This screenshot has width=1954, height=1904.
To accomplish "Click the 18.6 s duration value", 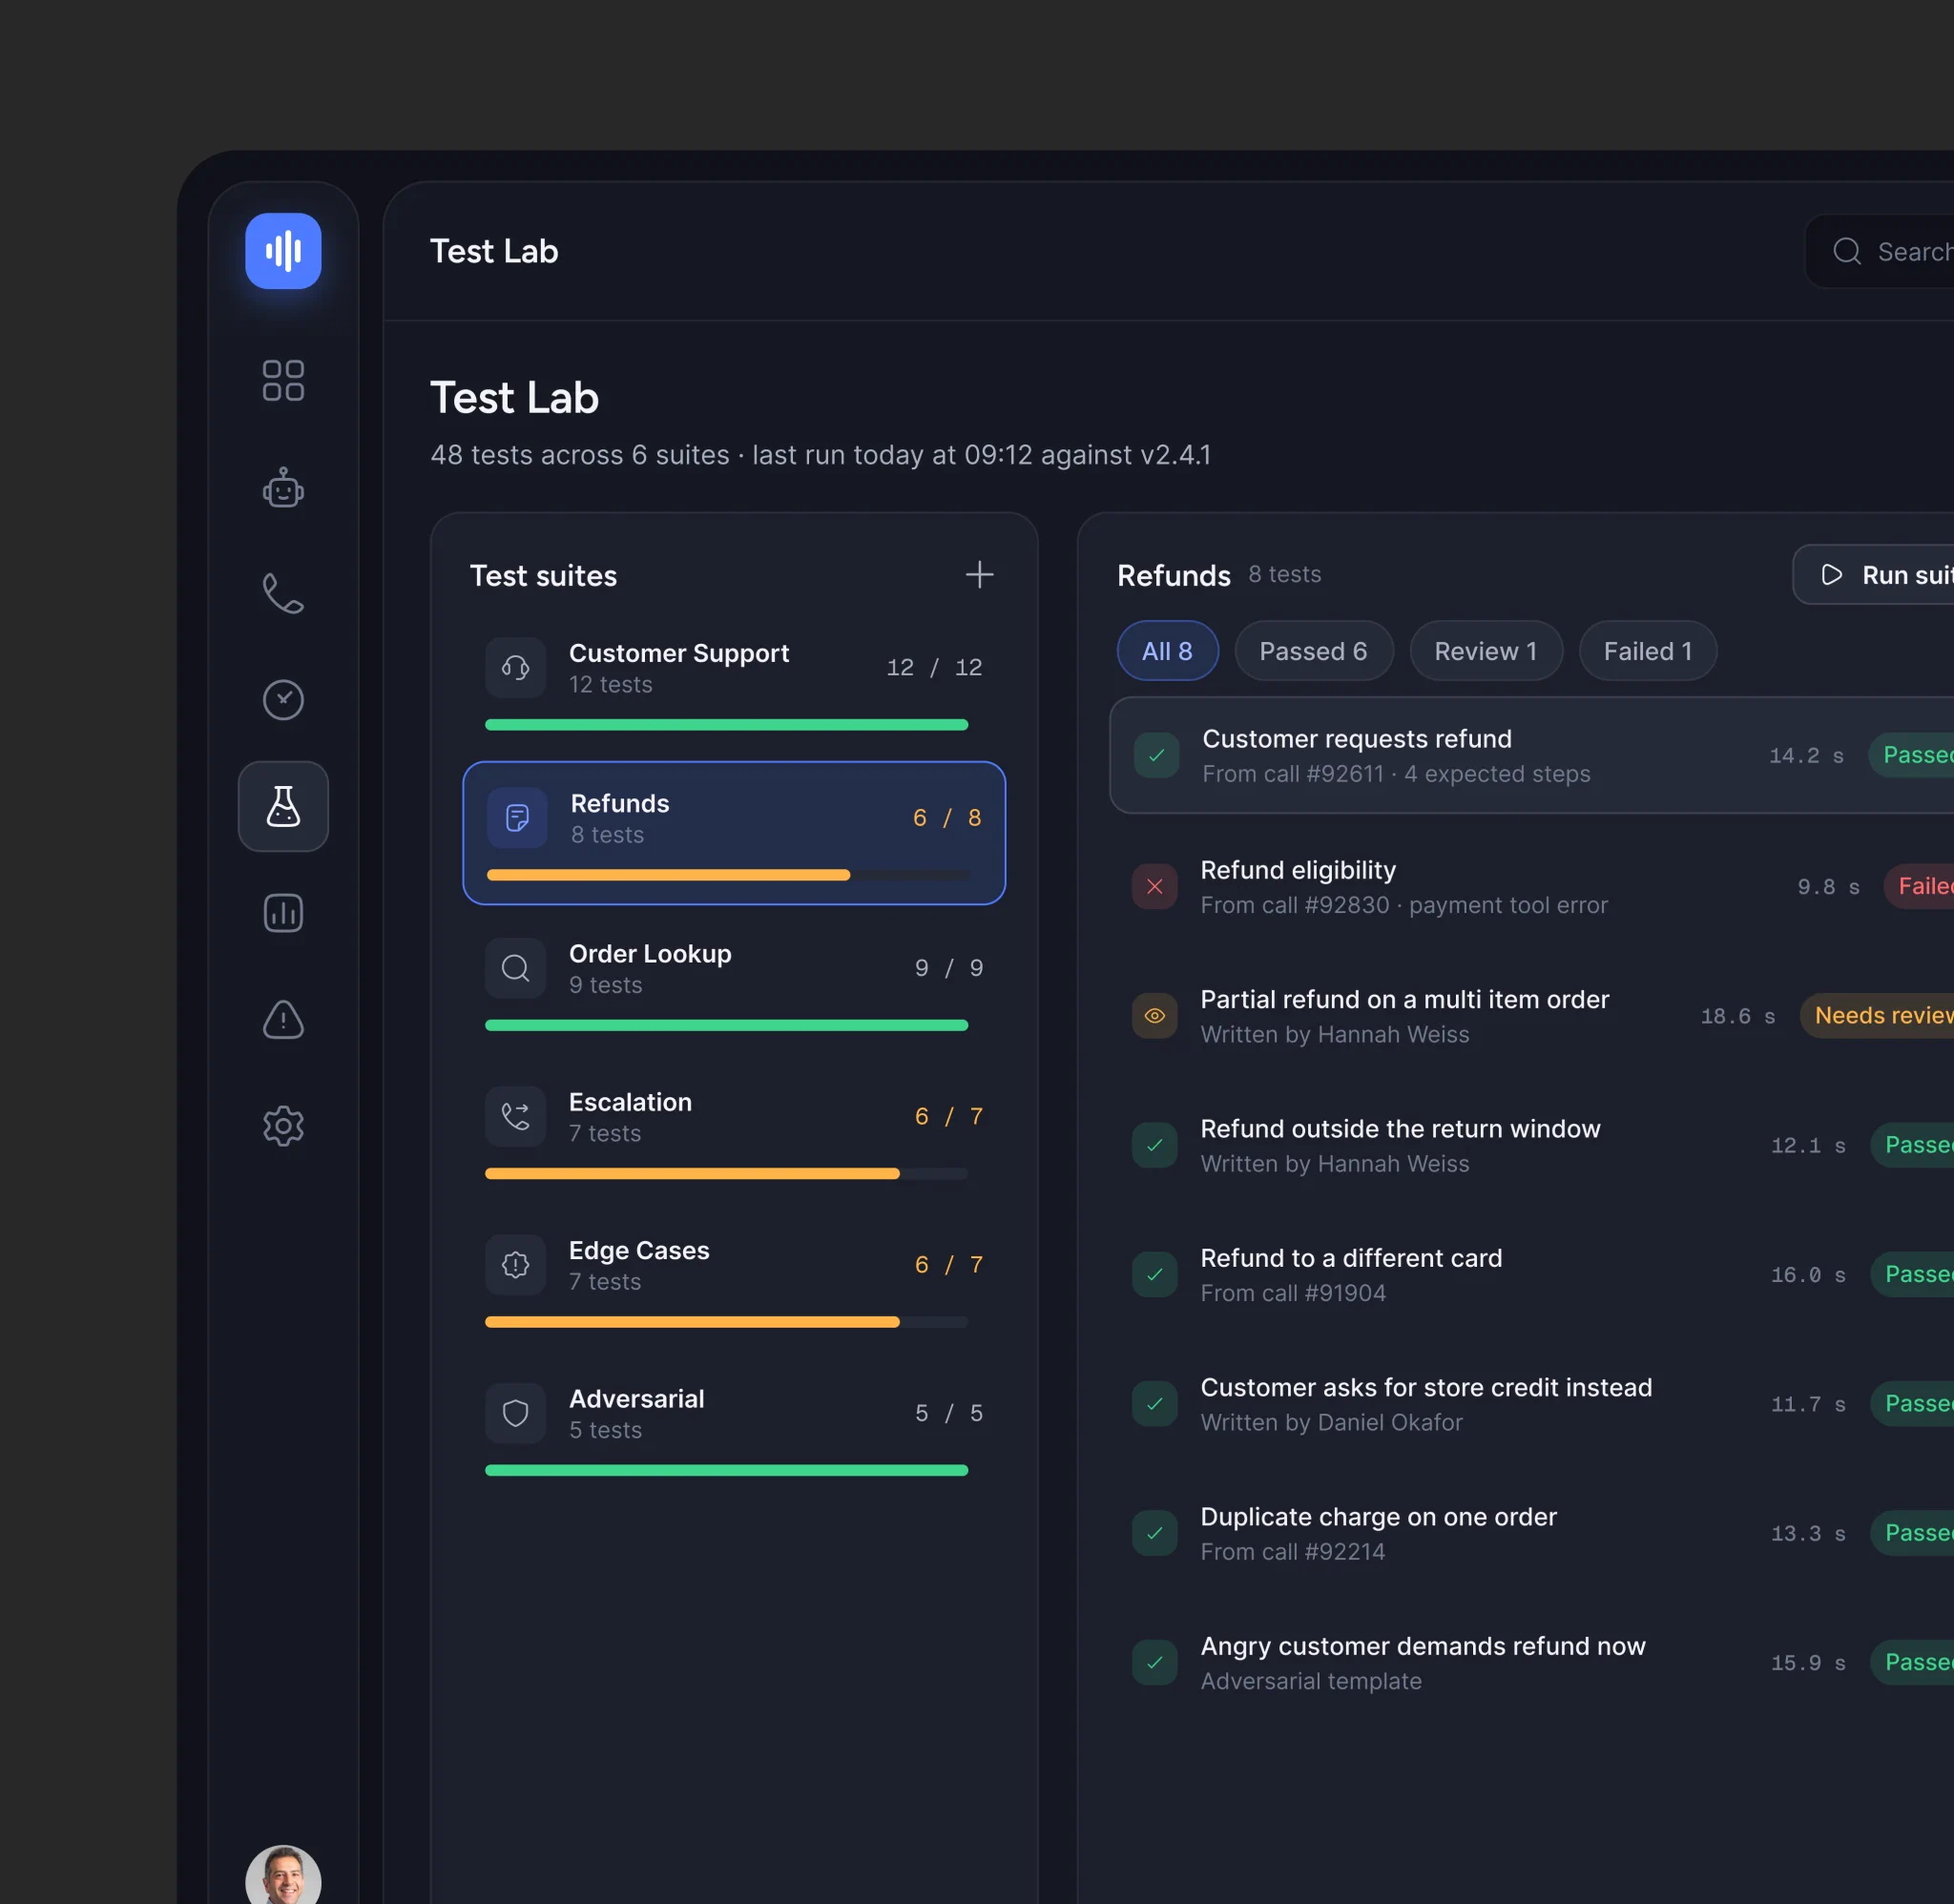I will 1738,1016.
